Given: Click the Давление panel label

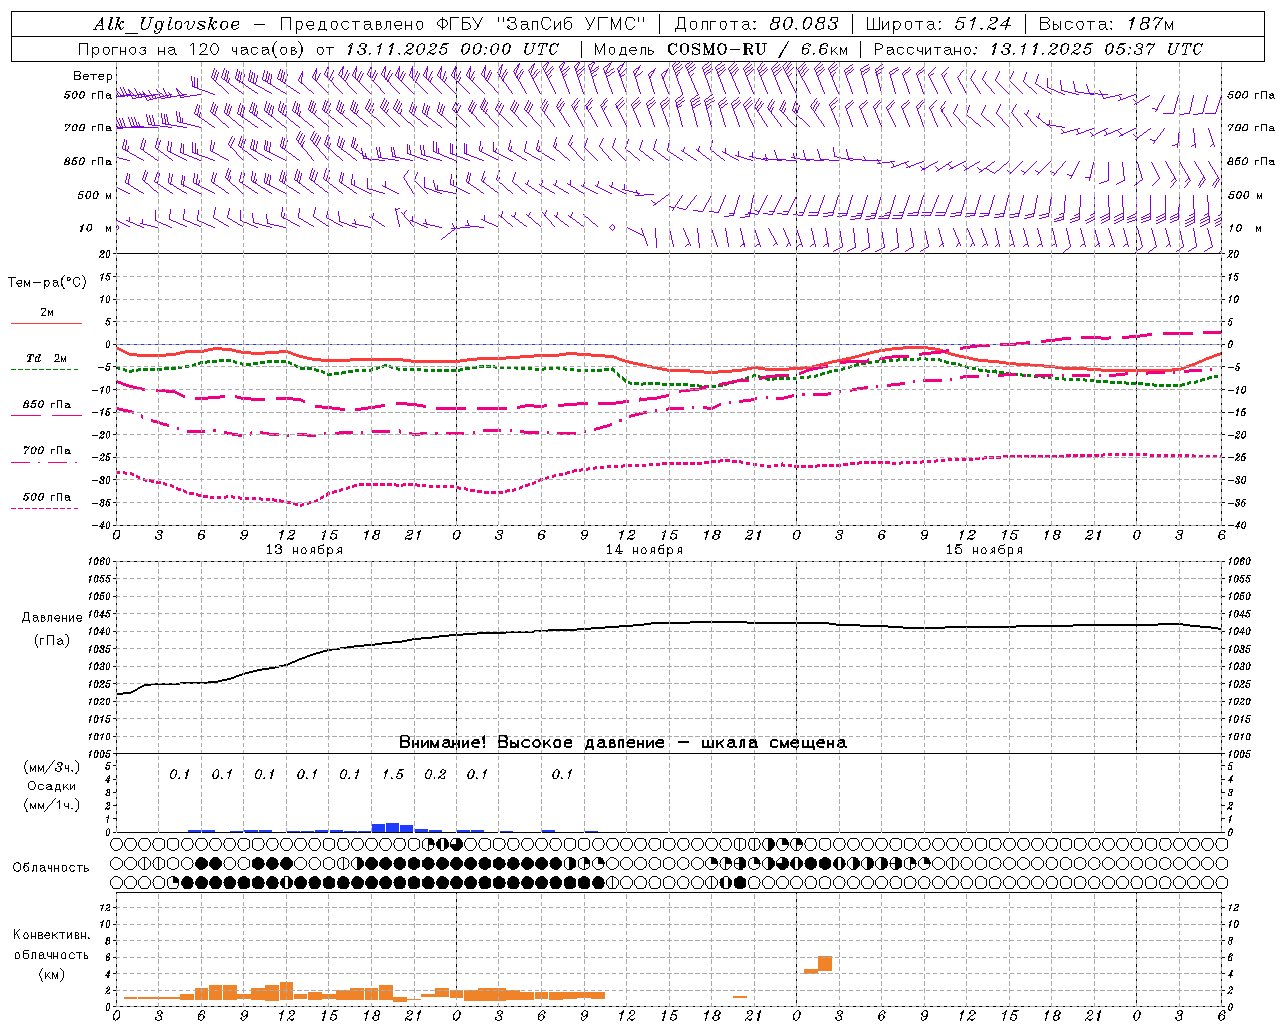Looking at the screenshot, I should (52, 618).
